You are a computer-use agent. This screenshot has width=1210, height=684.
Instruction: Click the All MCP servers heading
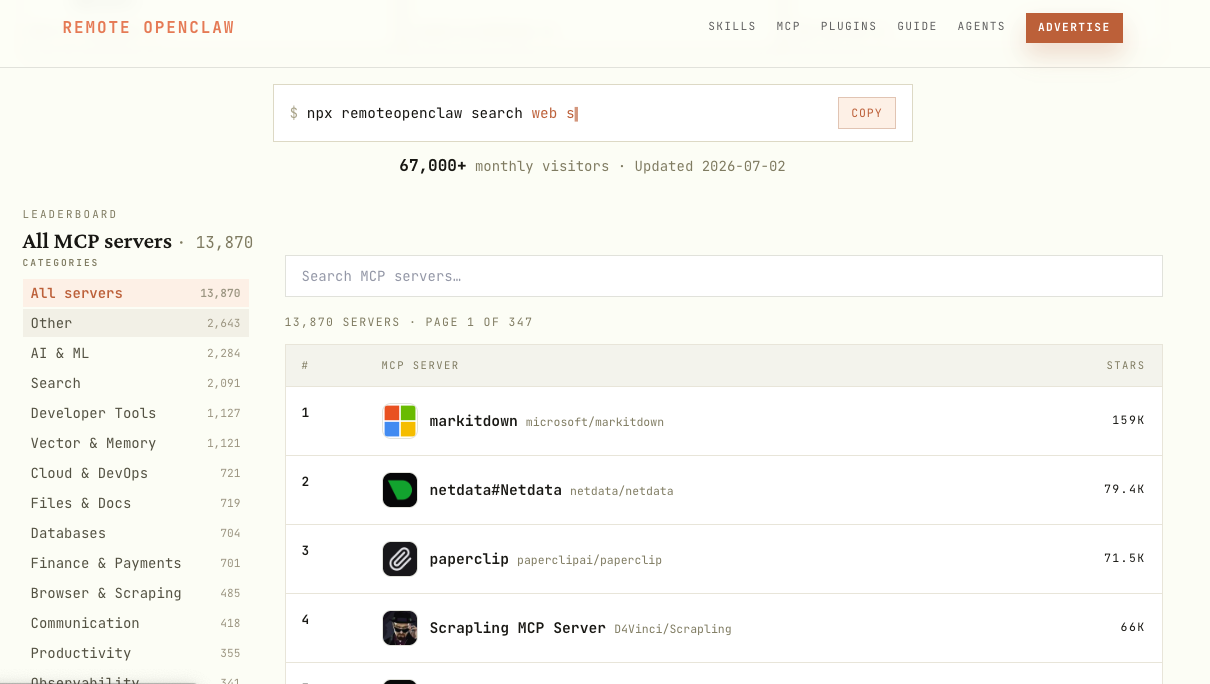[x=97, y=242]
